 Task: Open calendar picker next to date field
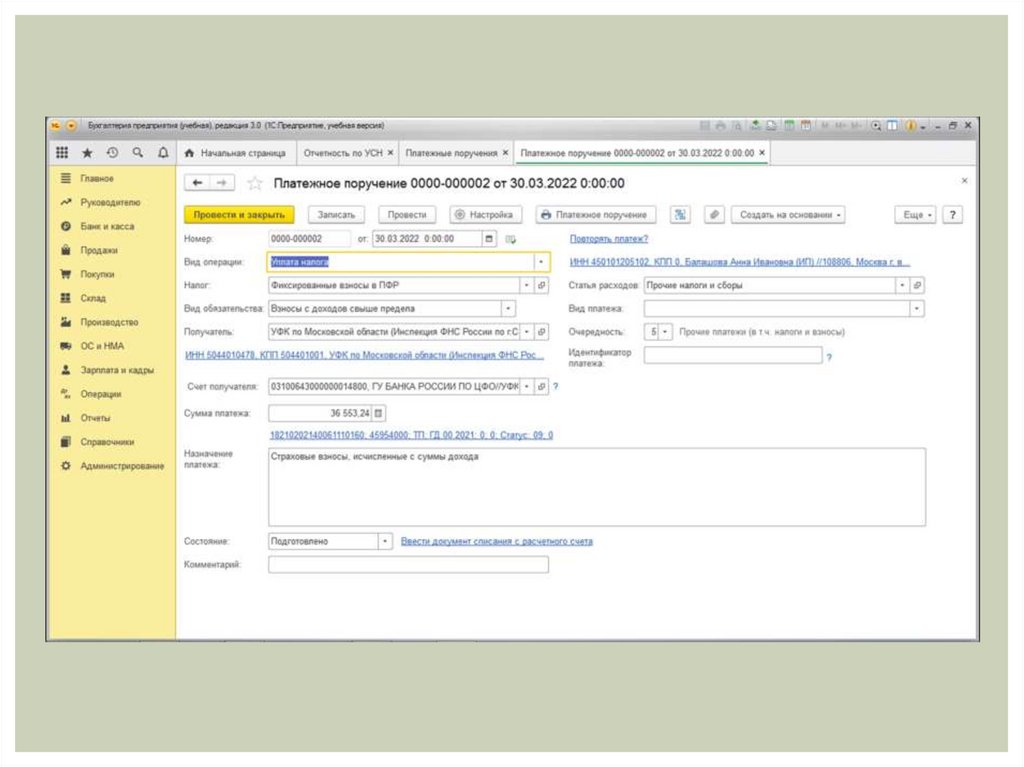(x=489, y=239)
